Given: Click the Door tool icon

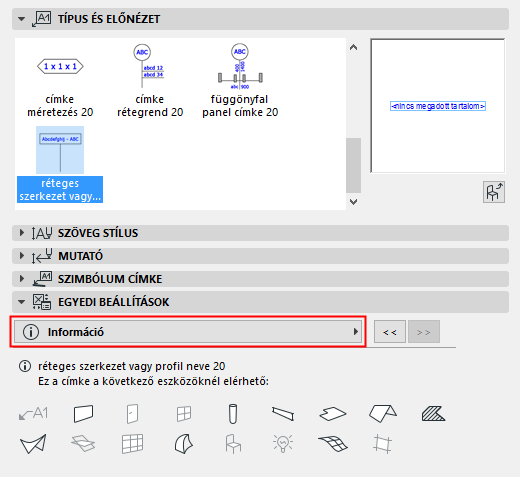Looking at the screenshot, I should click(x=133, y=414).
